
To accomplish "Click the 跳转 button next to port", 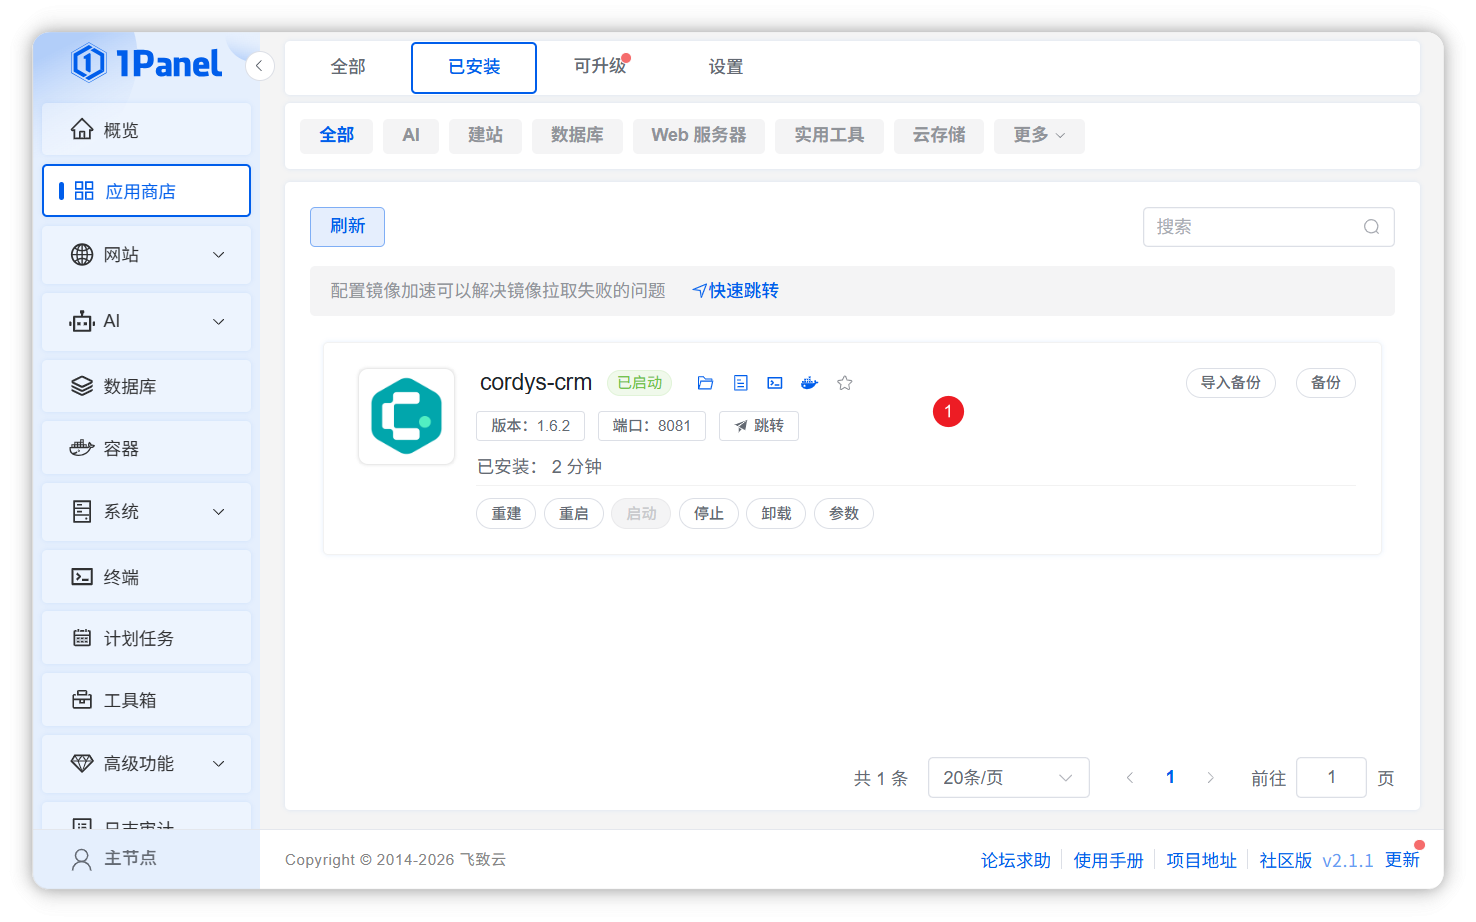I will 759,426.
